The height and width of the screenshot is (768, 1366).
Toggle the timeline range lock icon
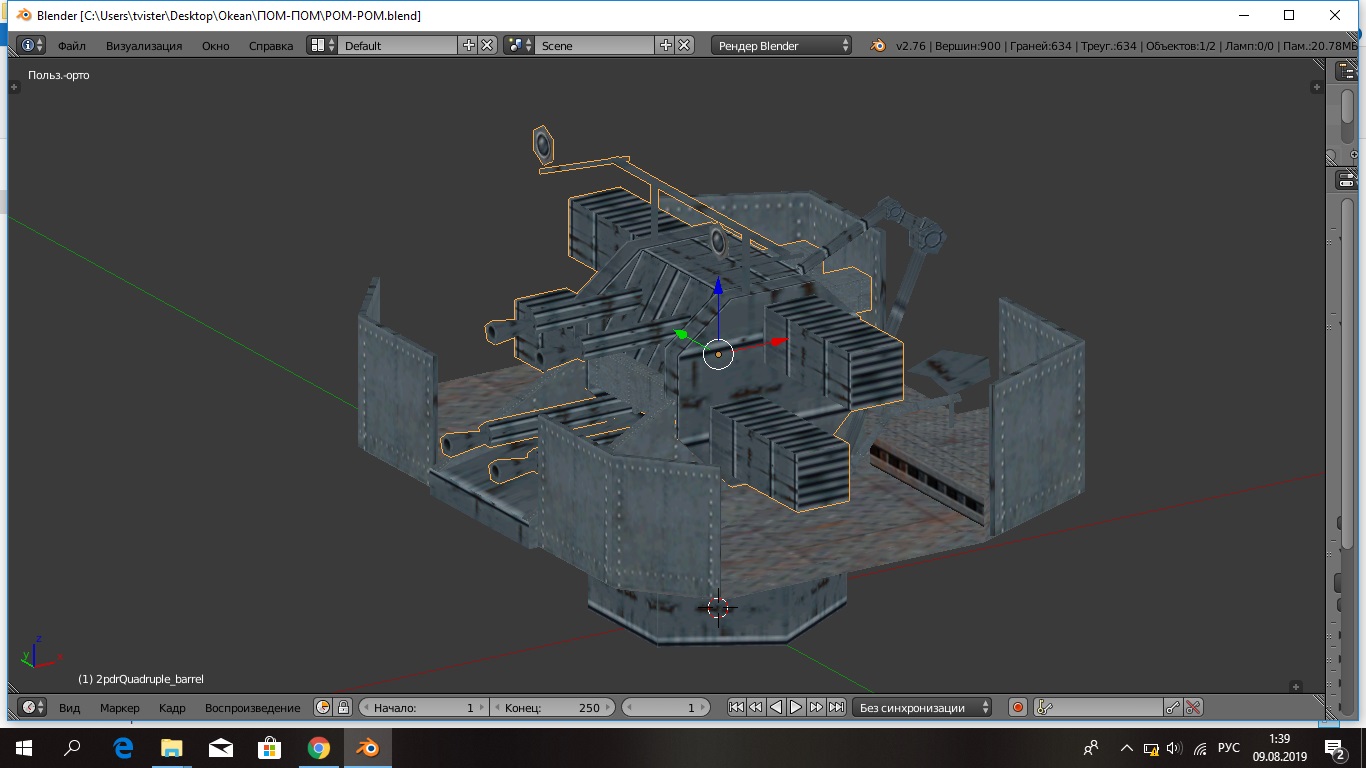(x=343, y=707)
